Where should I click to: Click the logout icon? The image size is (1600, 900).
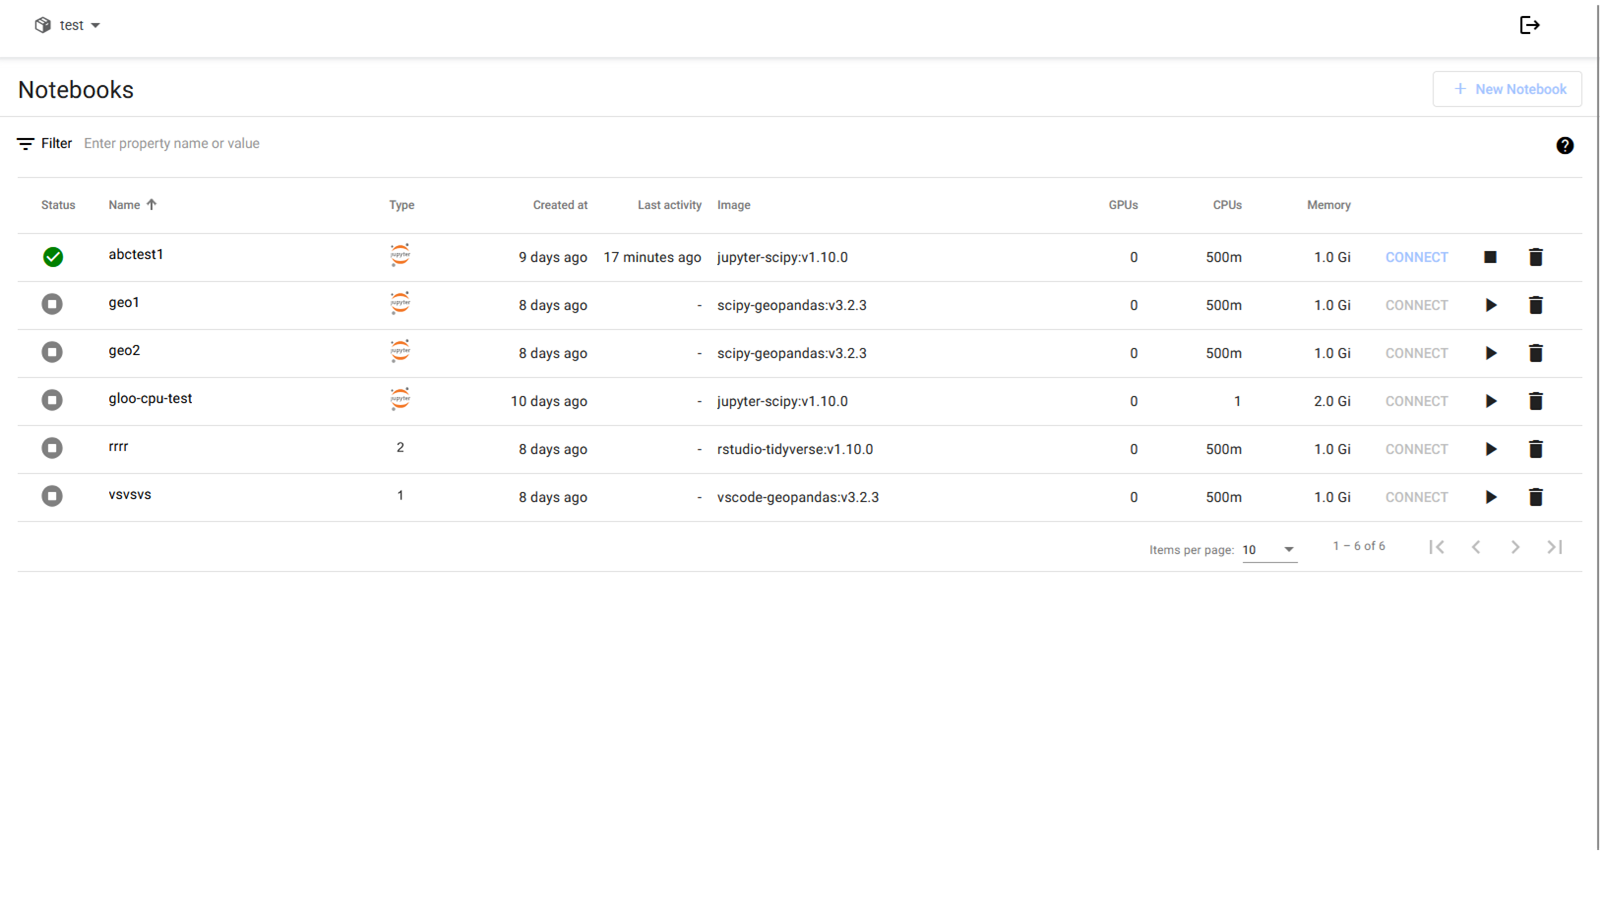pyautogui.click(x=1530, y=25)
